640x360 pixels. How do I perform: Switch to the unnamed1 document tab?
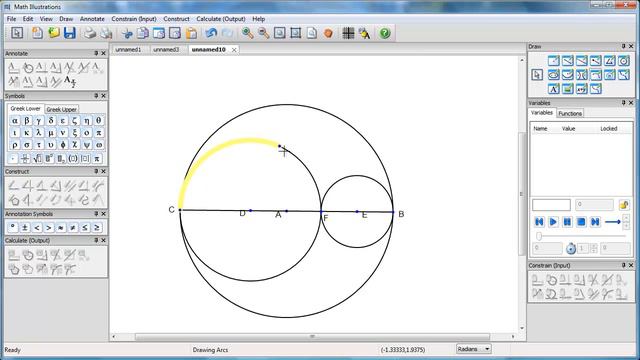click(128, 49)
